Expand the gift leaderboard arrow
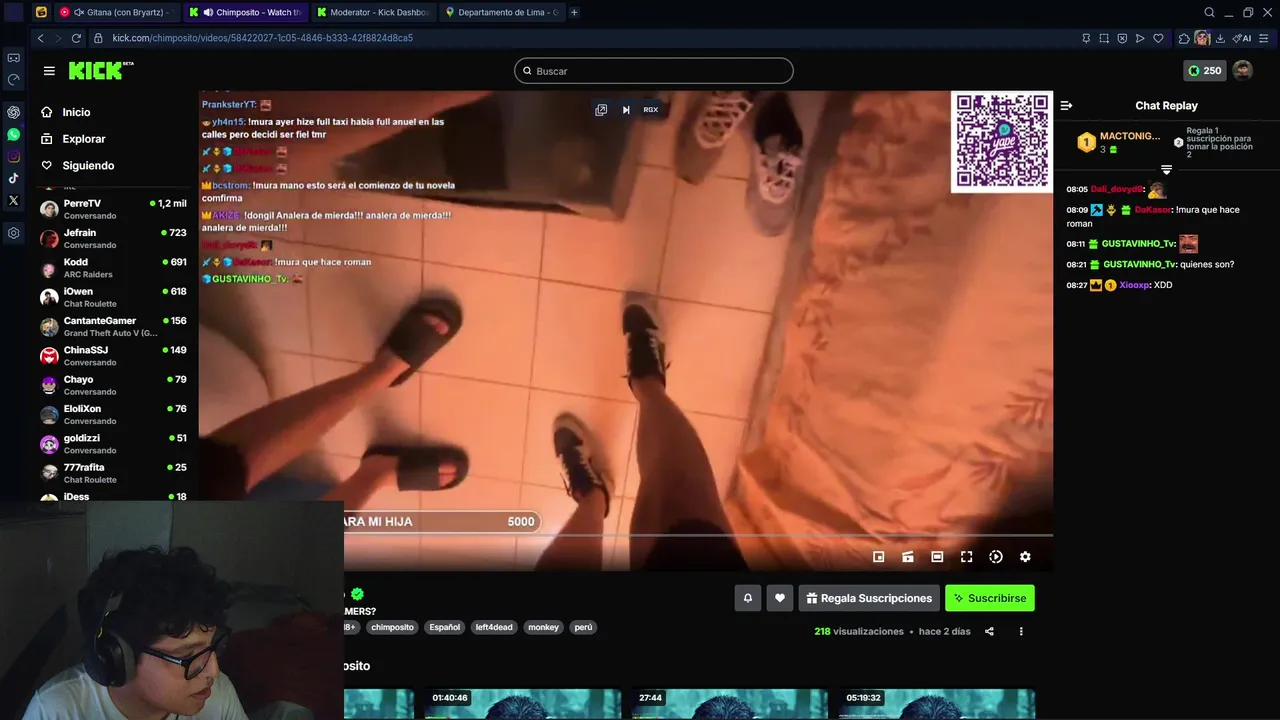 (x=1166, y=170)
